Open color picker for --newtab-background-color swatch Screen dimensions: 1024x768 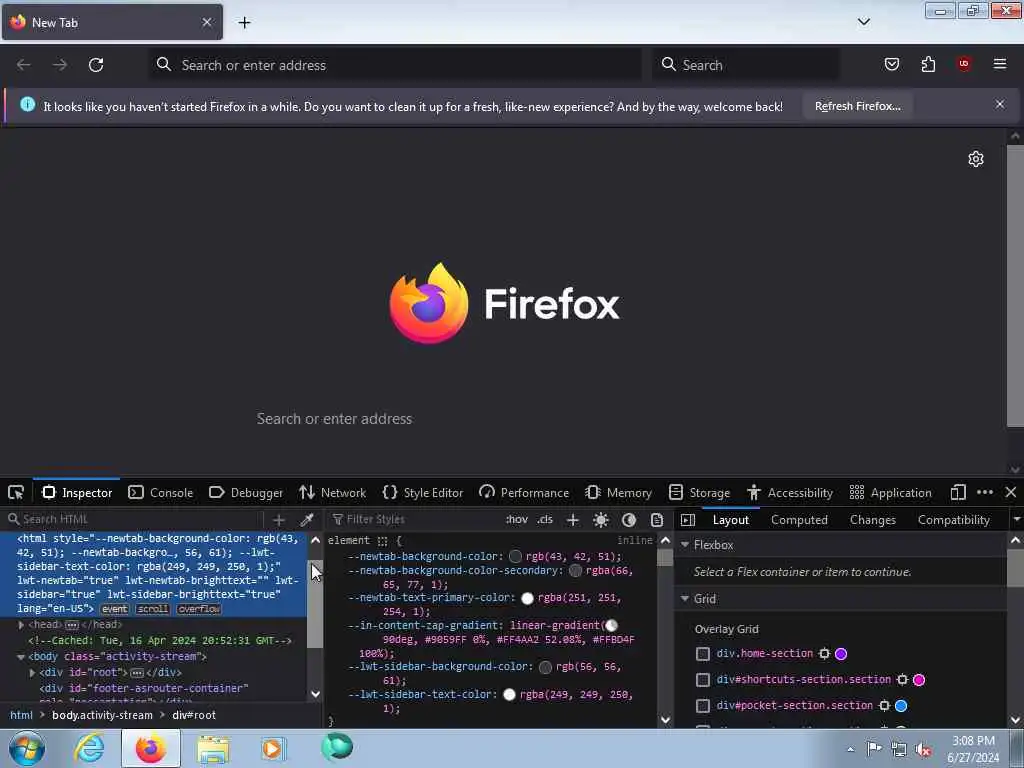pyautogui.click(x=515, y=556)
